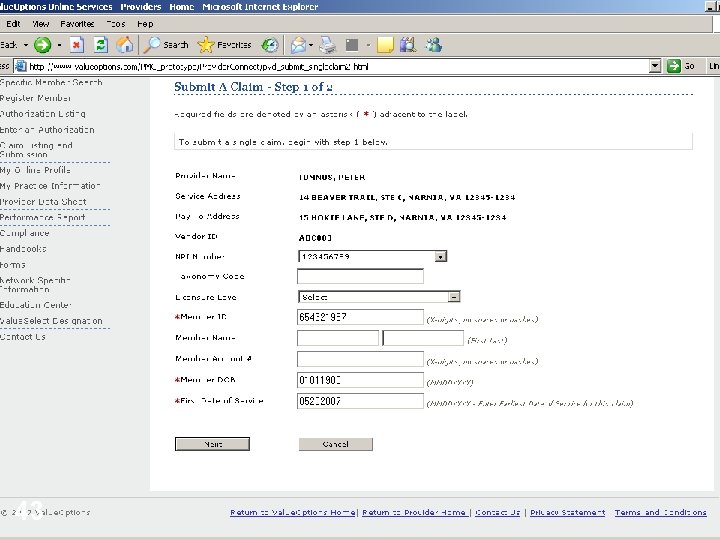Open Return to Provider Home link
This screenshot has height=540, width=720.
click(414, 512)
